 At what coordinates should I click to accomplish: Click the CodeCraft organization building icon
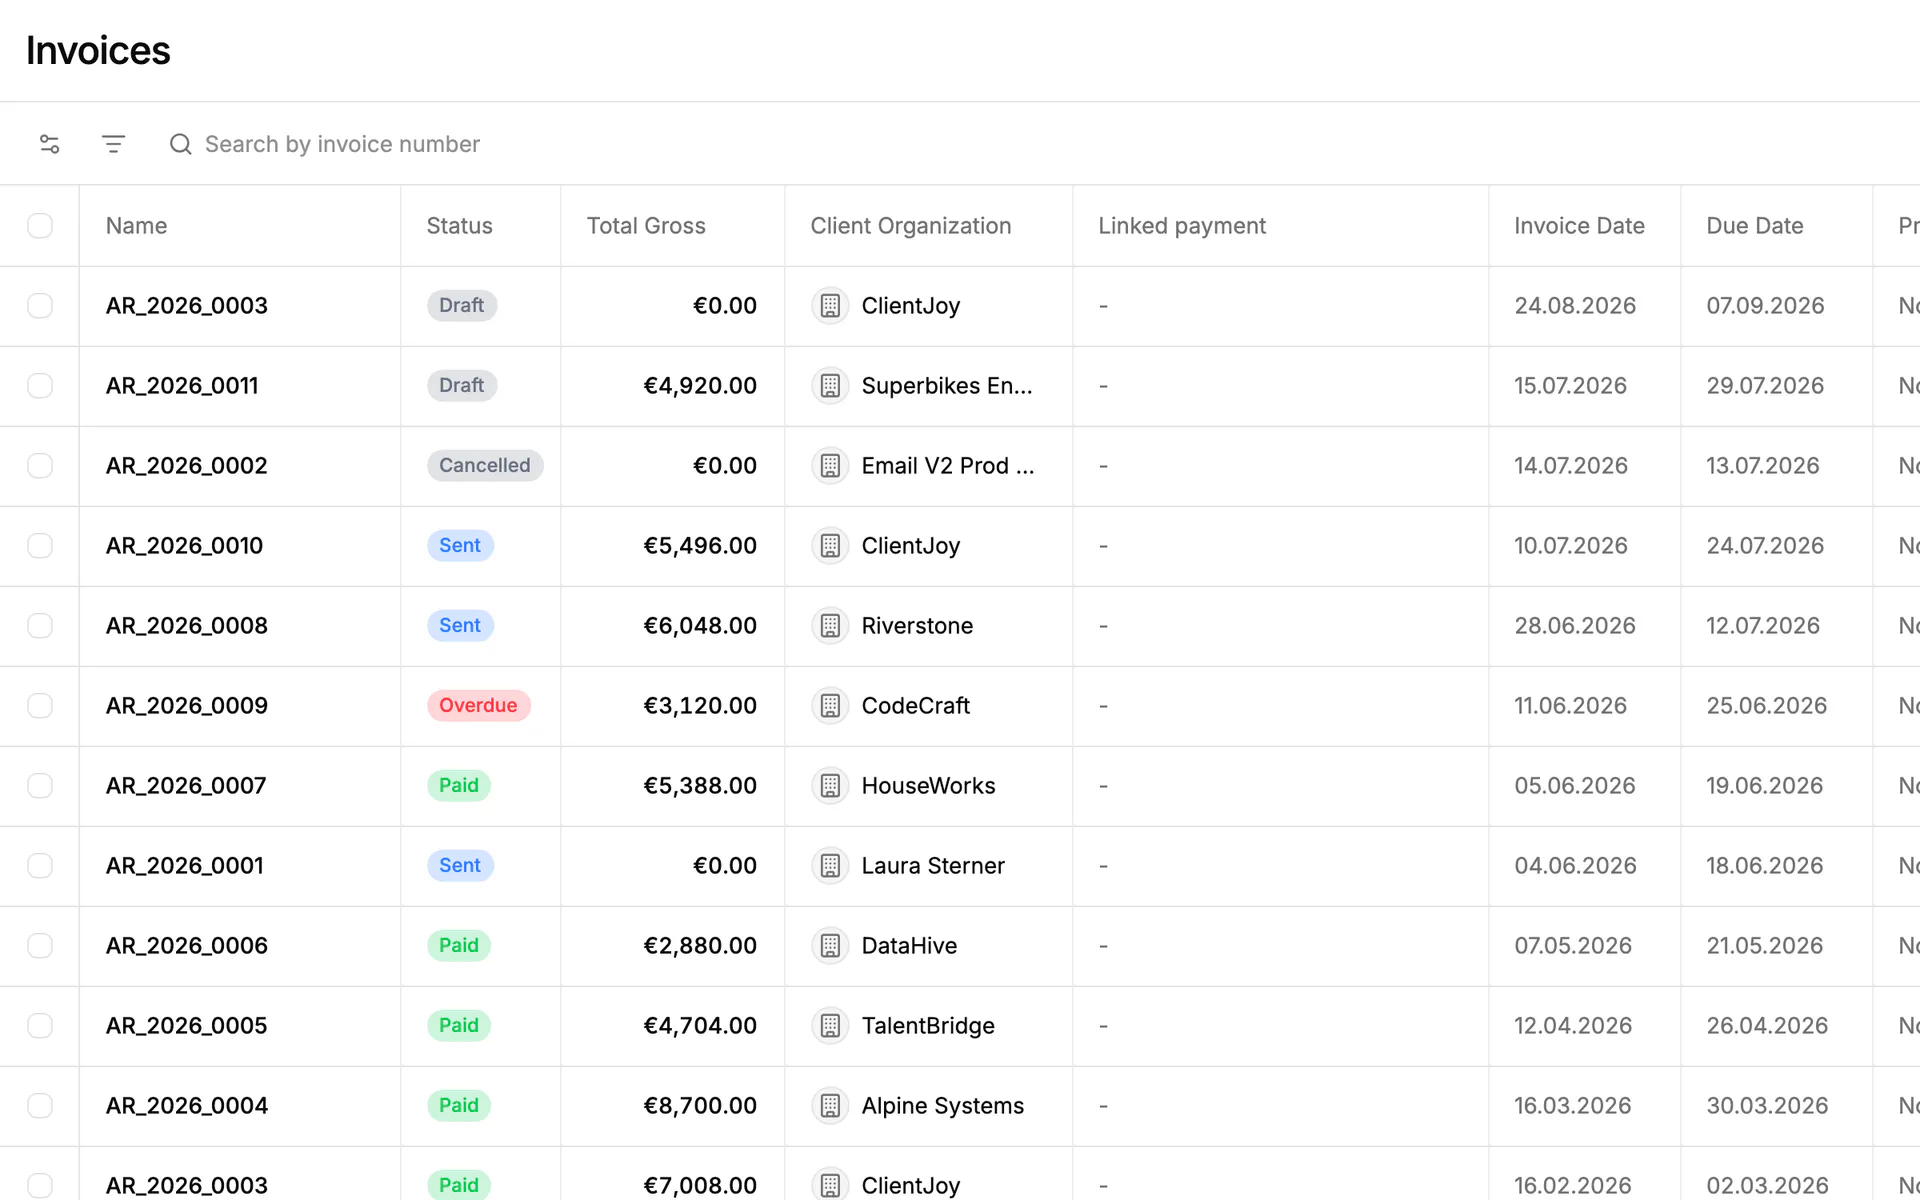coord(830,706)
